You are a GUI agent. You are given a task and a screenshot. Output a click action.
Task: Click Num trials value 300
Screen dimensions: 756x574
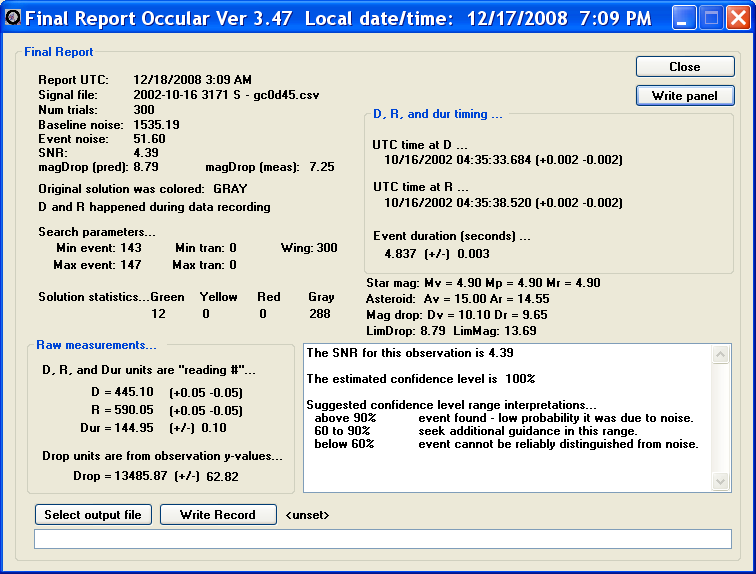[144, 110]
